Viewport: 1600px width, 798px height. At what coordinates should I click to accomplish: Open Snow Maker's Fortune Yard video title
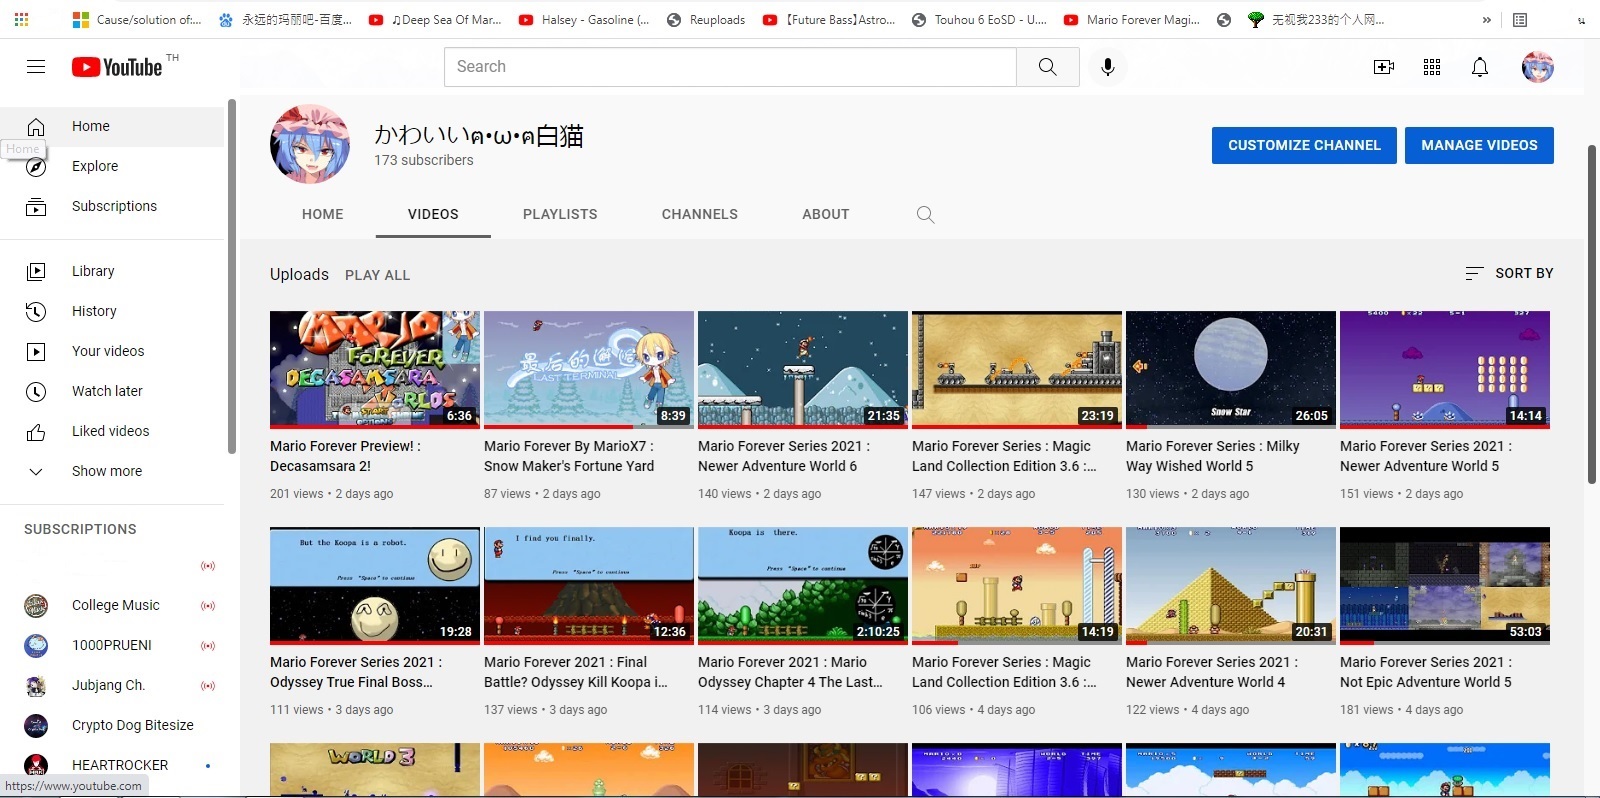pos(569,456)
